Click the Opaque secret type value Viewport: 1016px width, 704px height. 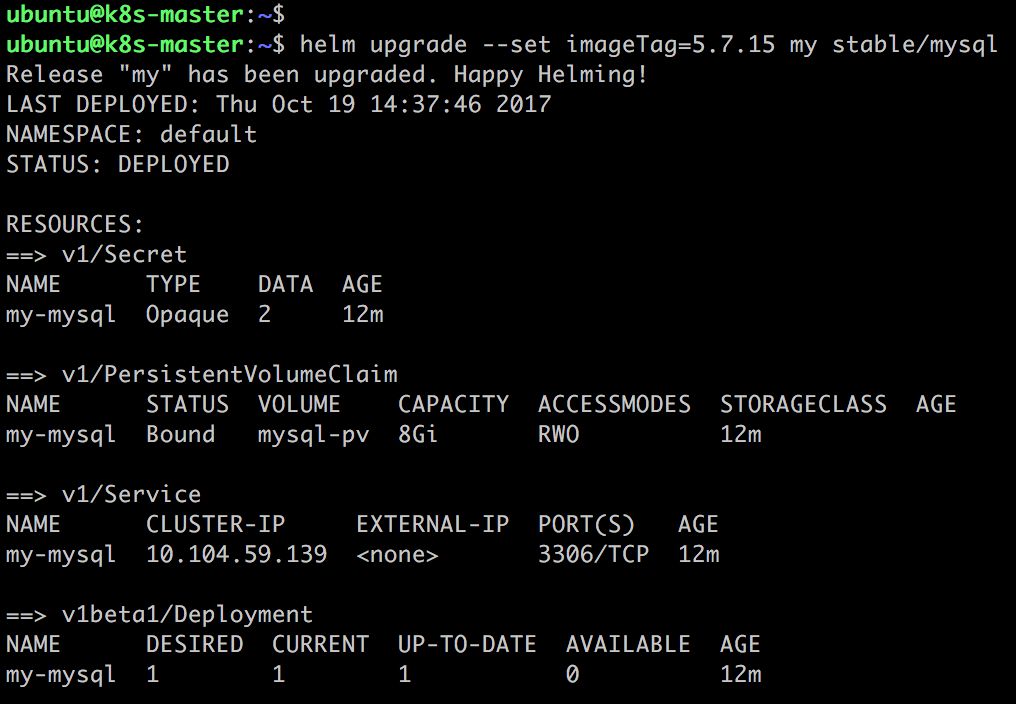187,315
